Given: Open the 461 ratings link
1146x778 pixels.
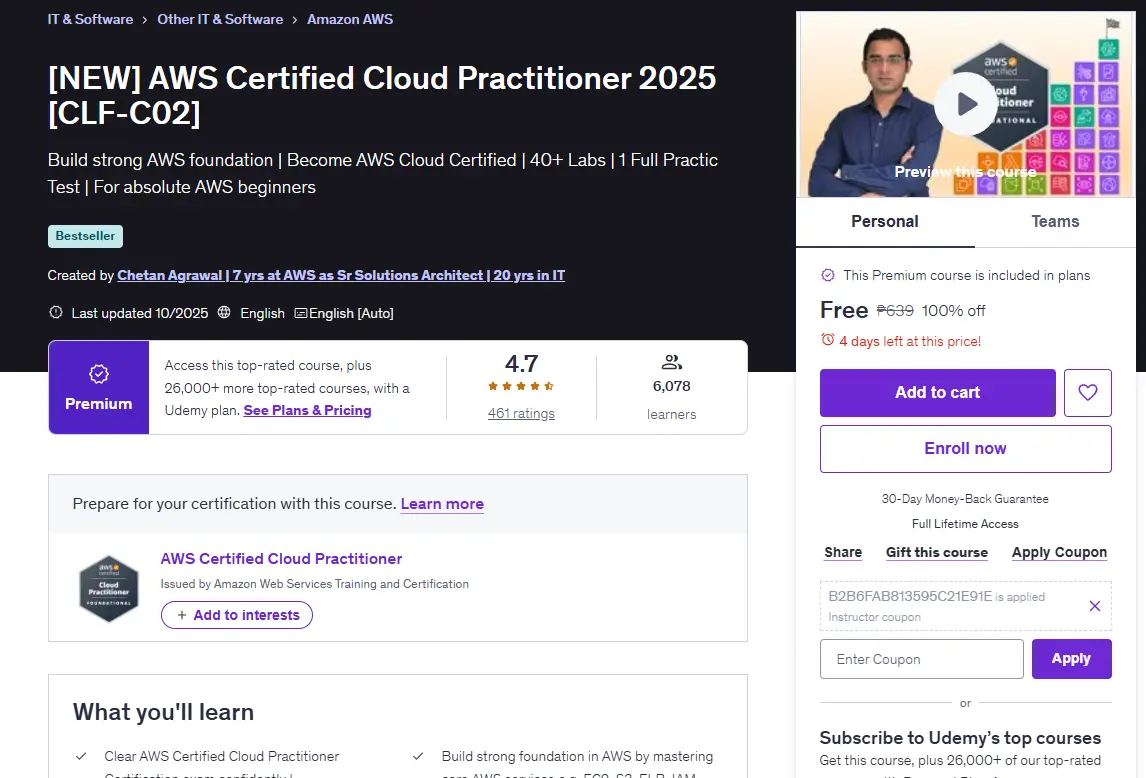Looking at the screenshot, I should 521,413.
